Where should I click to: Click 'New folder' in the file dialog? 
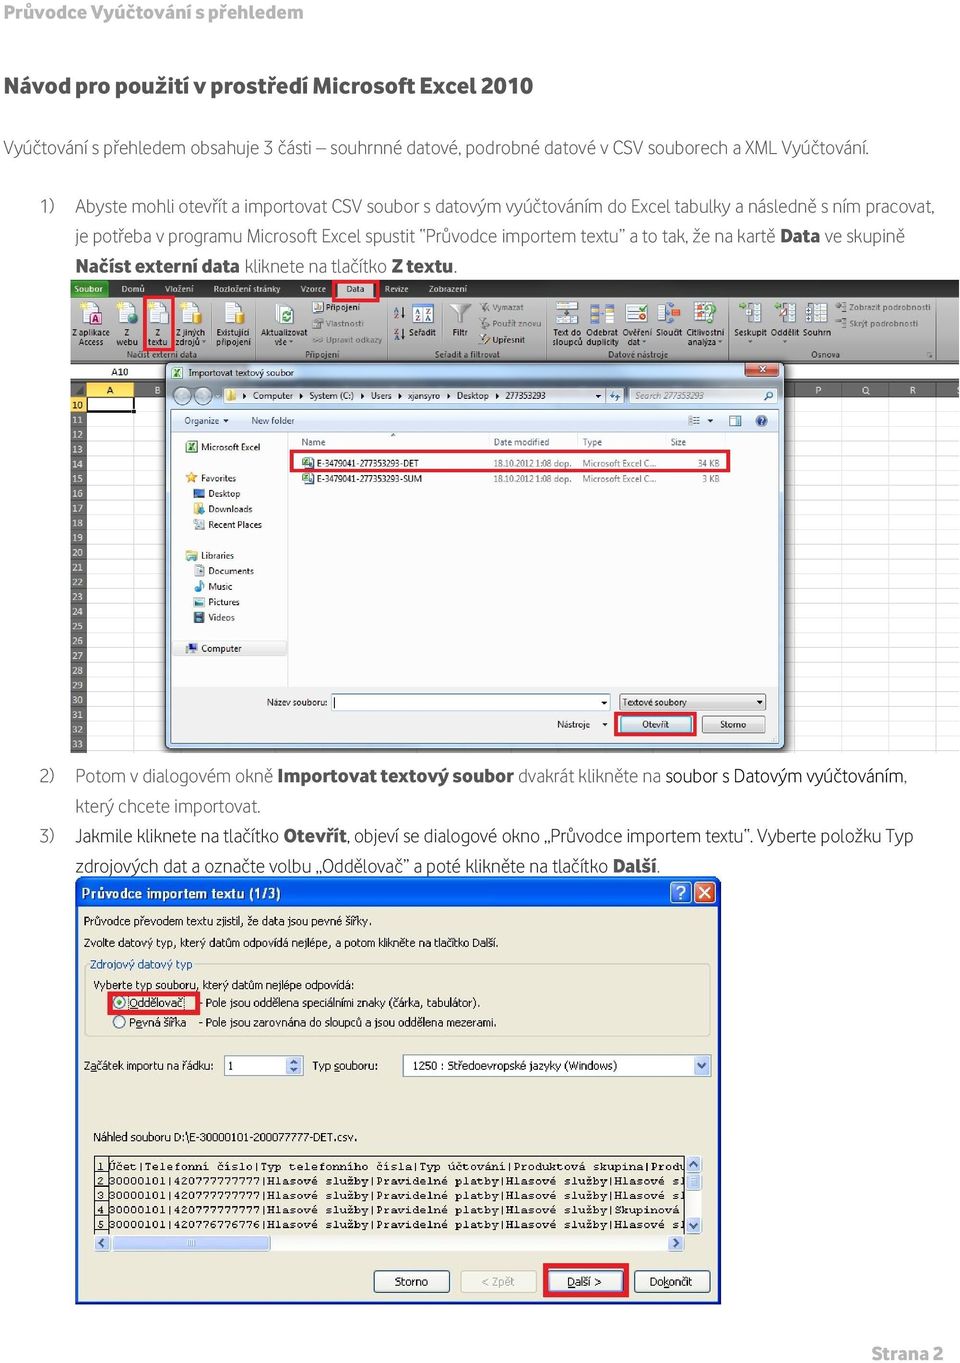pos(273,421)
